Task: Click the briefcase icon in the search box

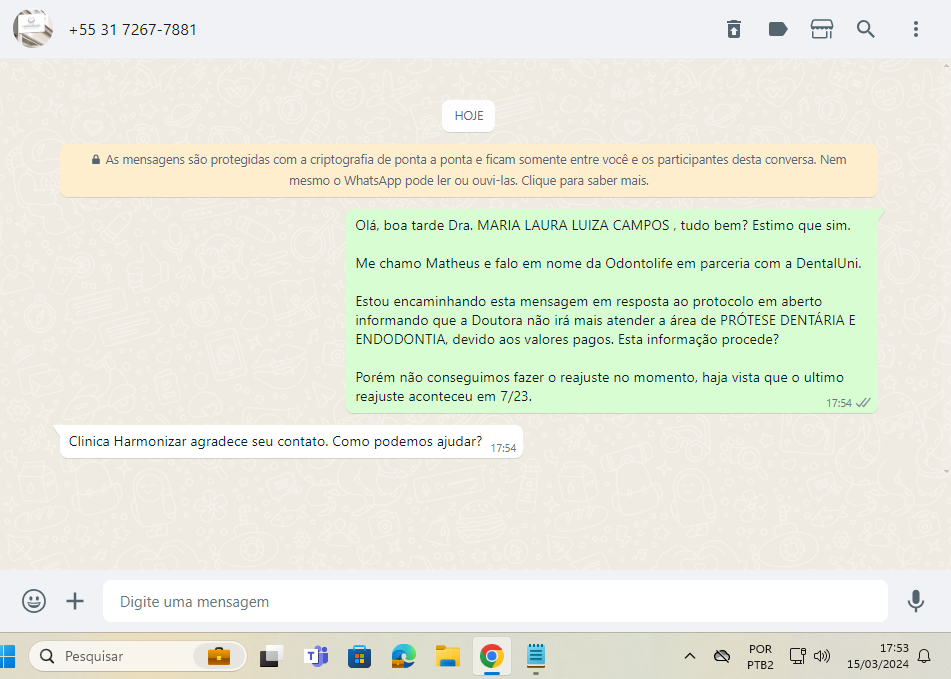Action: tap(219, 656)
